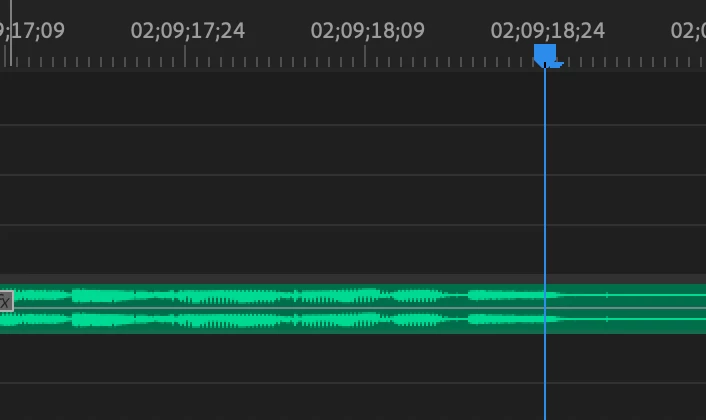
Task: Click the bottom-most empty audio track
Action: [x=353, y=402]
